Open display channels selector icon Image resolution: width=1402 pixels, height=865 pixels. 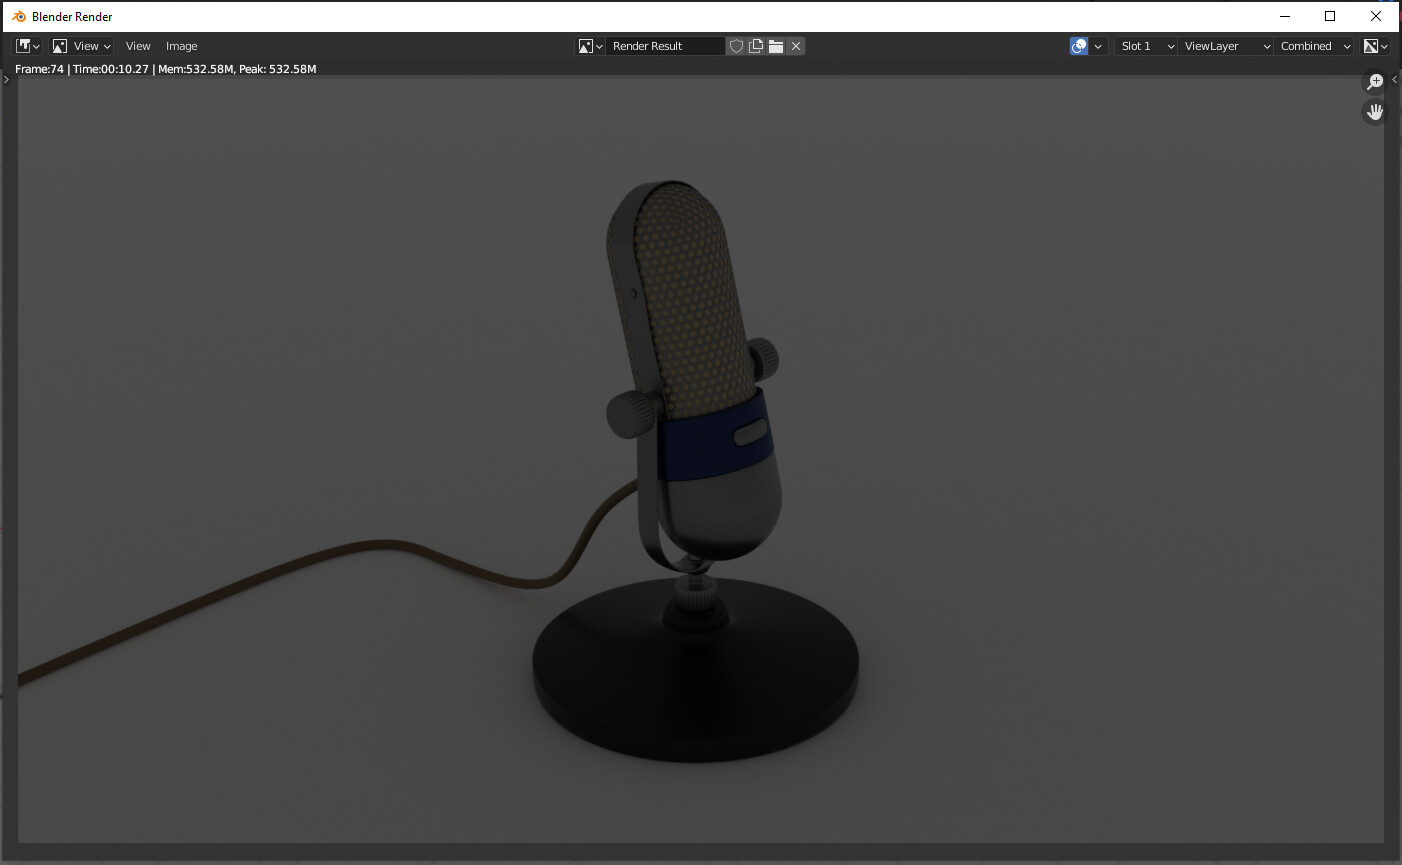pyautogui.click(x=1376, y=46)
